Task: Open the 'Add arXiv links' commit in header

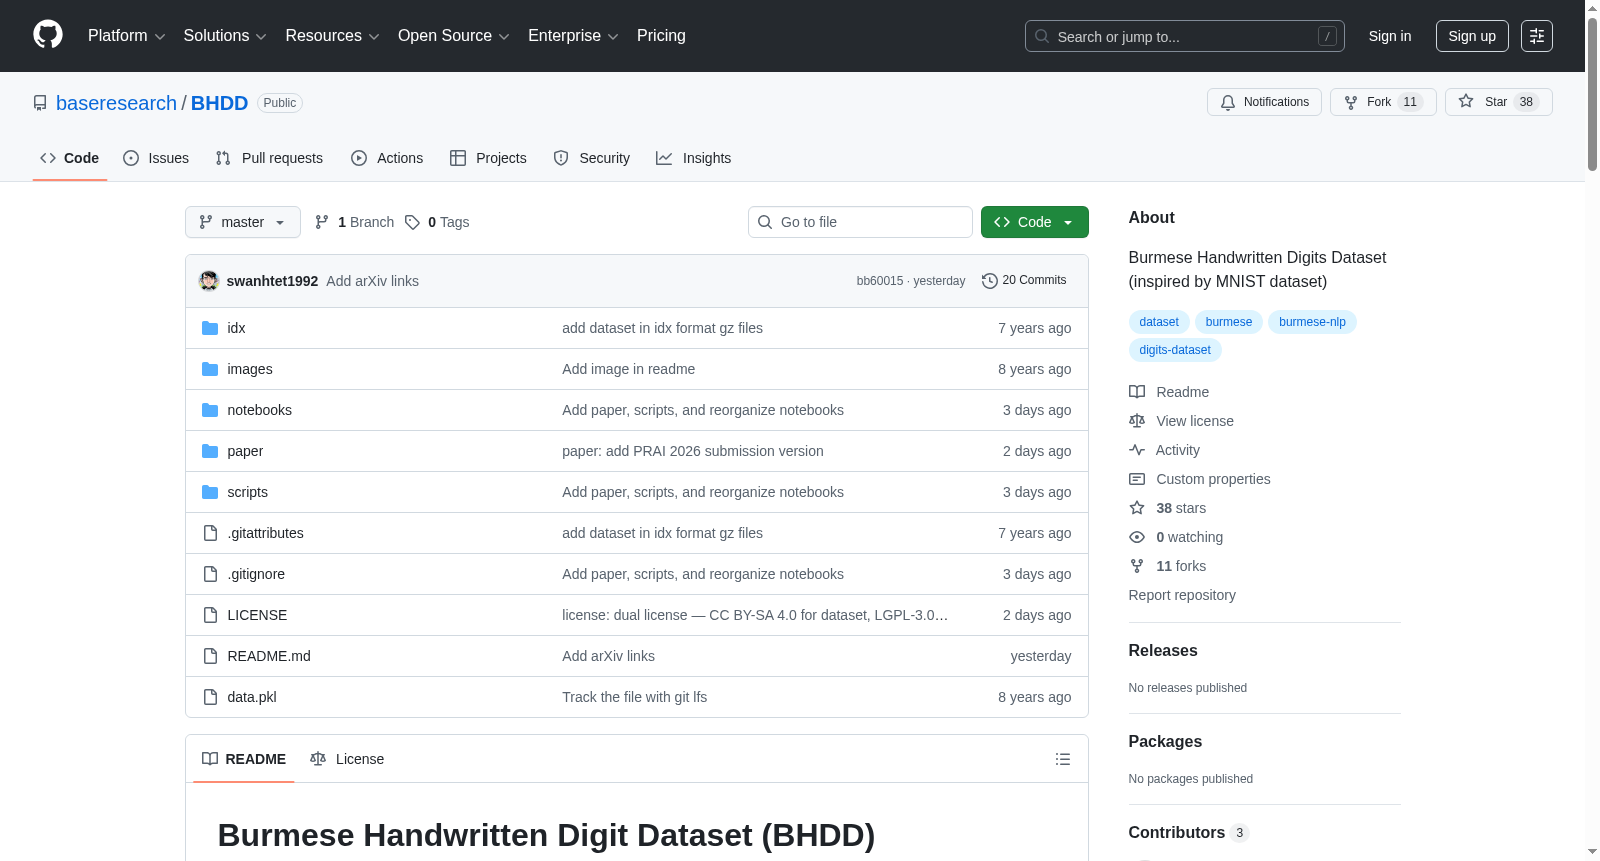Action: pyautogui.click(x=373, y=281)
